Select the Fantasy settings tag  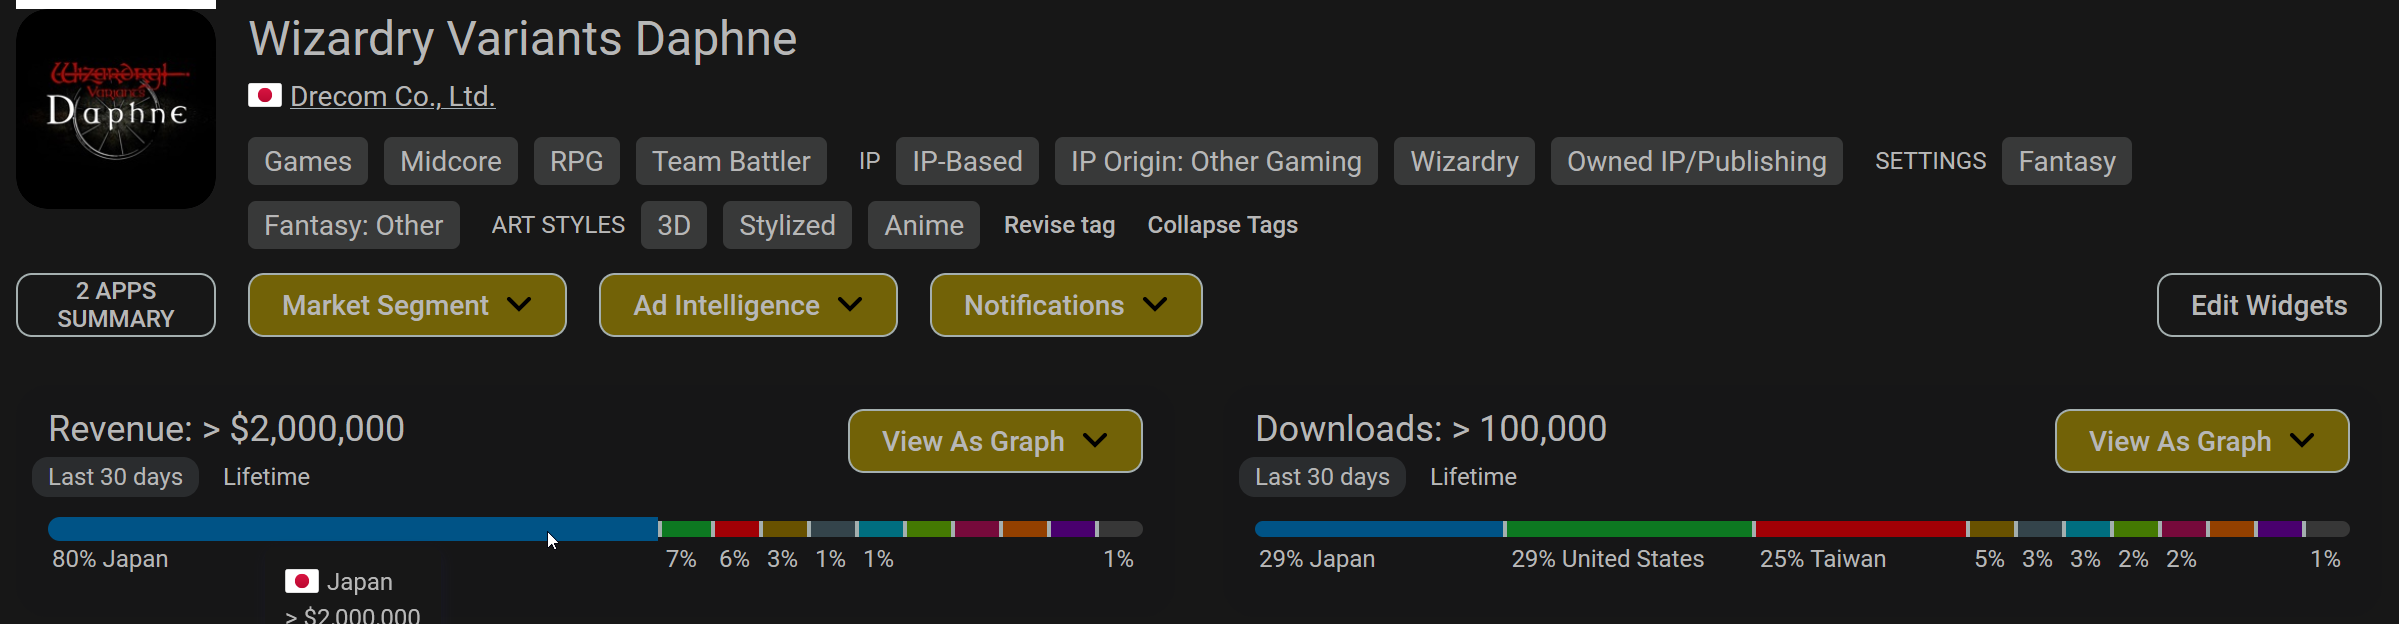tap(2067, 161)
